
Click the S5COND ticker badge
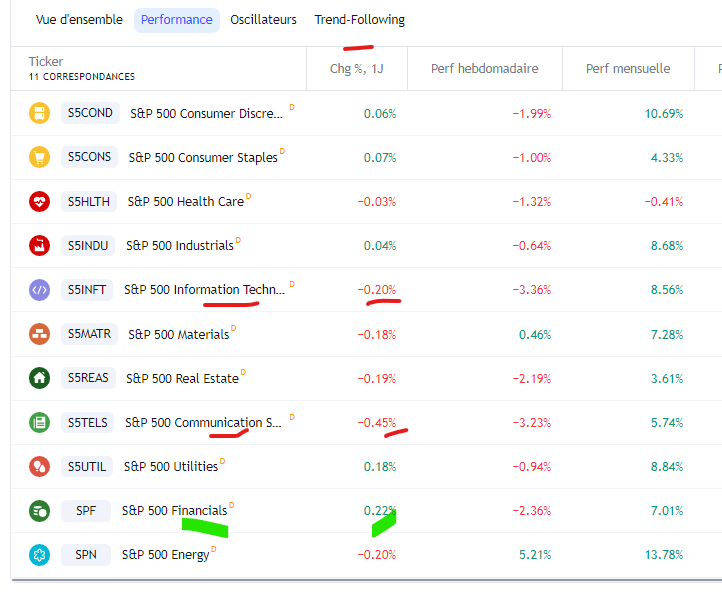[x=90, y=113]
